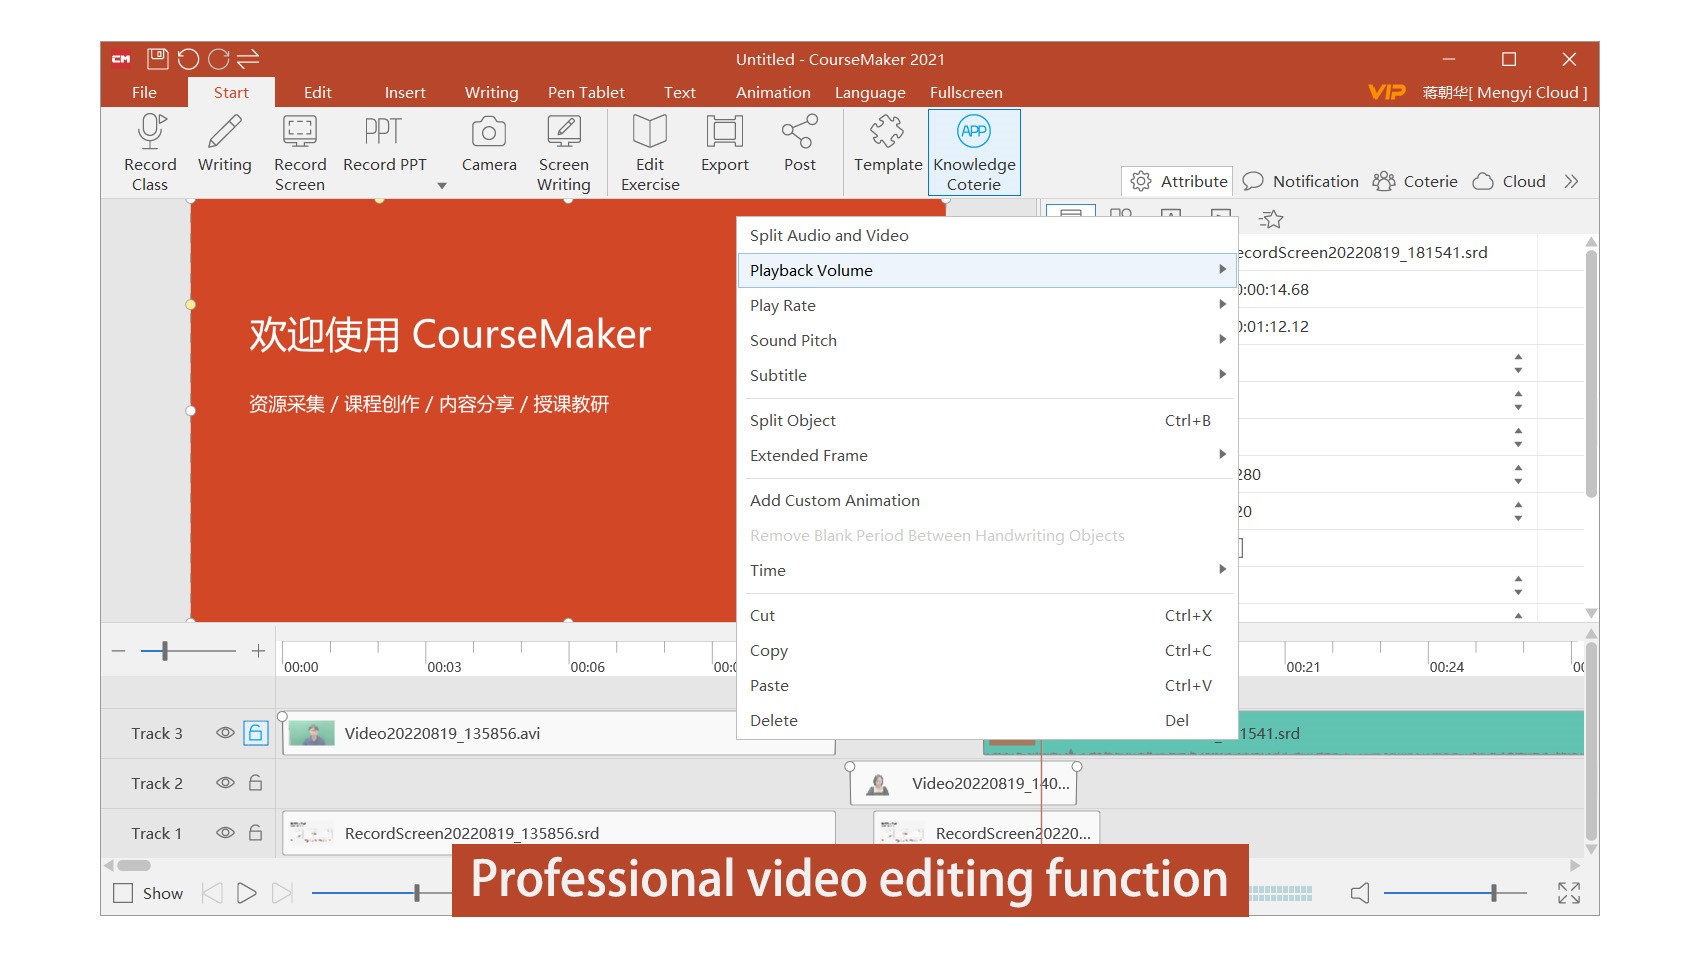Adjust the timeline zoom slider handle
Image resolution: width=1700 pixels, height=956 pixels.
[x=165, y=651]
